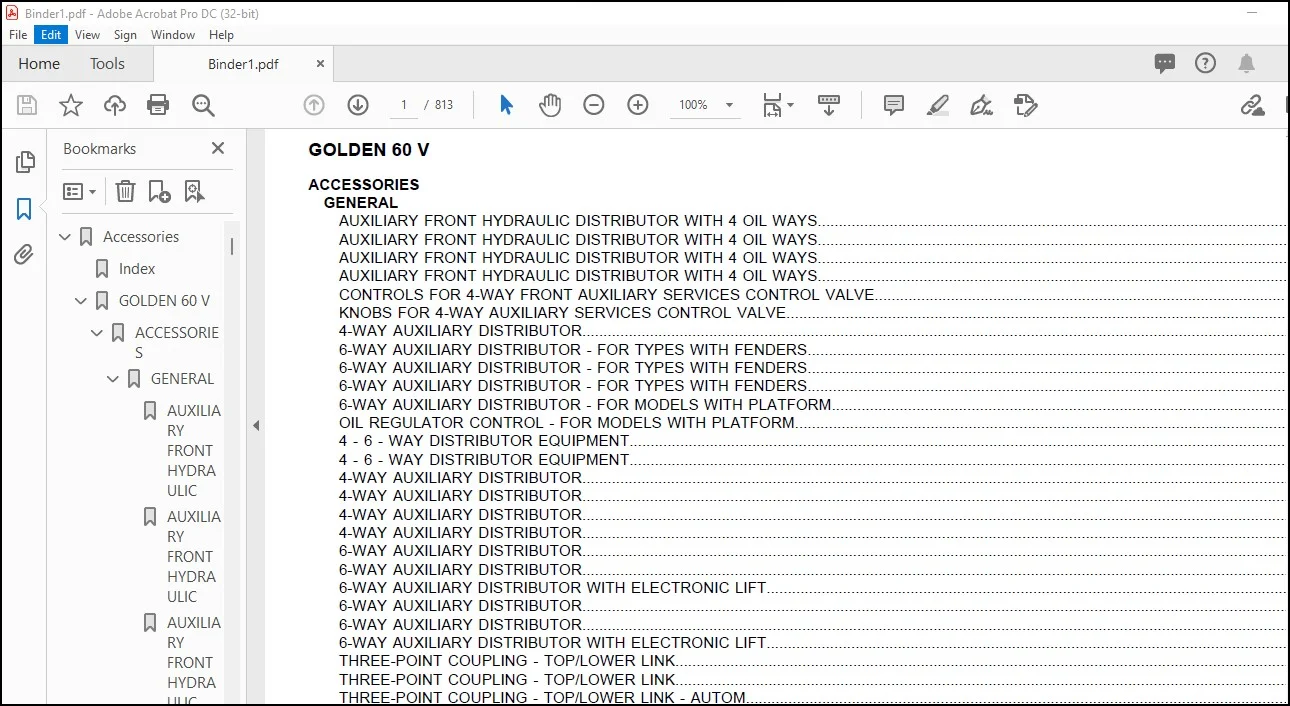Find current bookmark icon
This screenshot has height=706, width=1290.
point(194,191)
